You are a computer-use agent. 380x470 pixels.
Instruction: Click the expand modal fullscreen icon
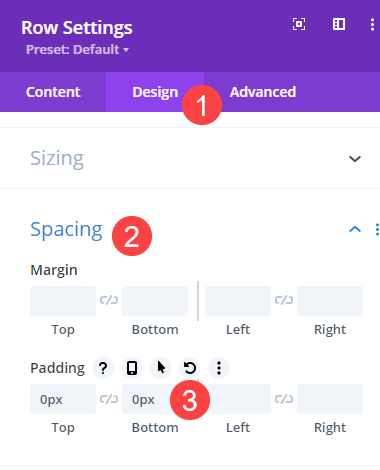pos(299,24)
